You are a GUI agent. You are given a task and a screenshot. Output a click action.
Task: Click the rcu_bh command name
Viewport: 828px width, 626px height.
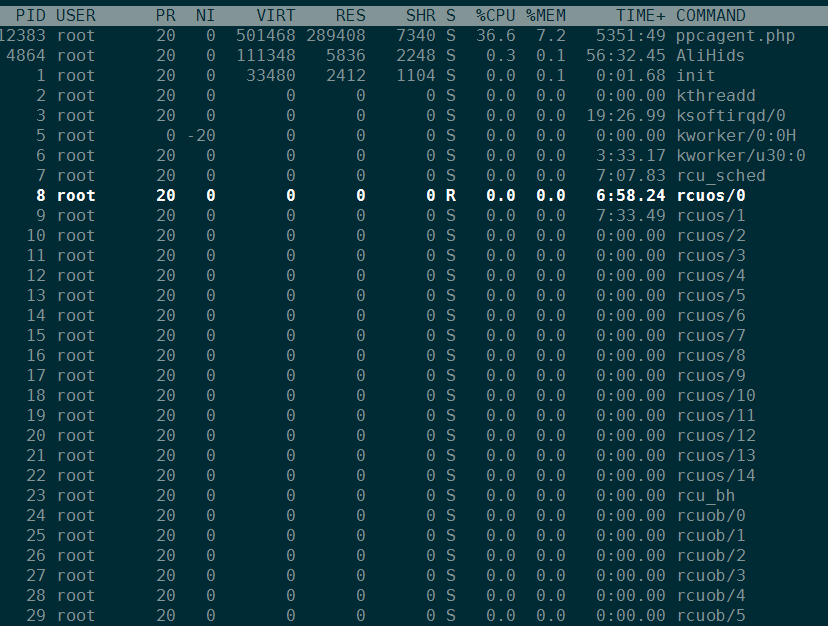[706, 496]
